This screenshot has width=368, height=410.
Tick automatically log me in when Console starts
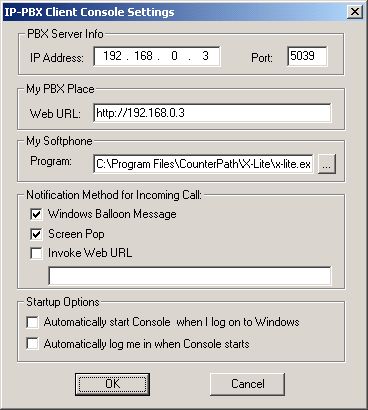tap(32, 344)
